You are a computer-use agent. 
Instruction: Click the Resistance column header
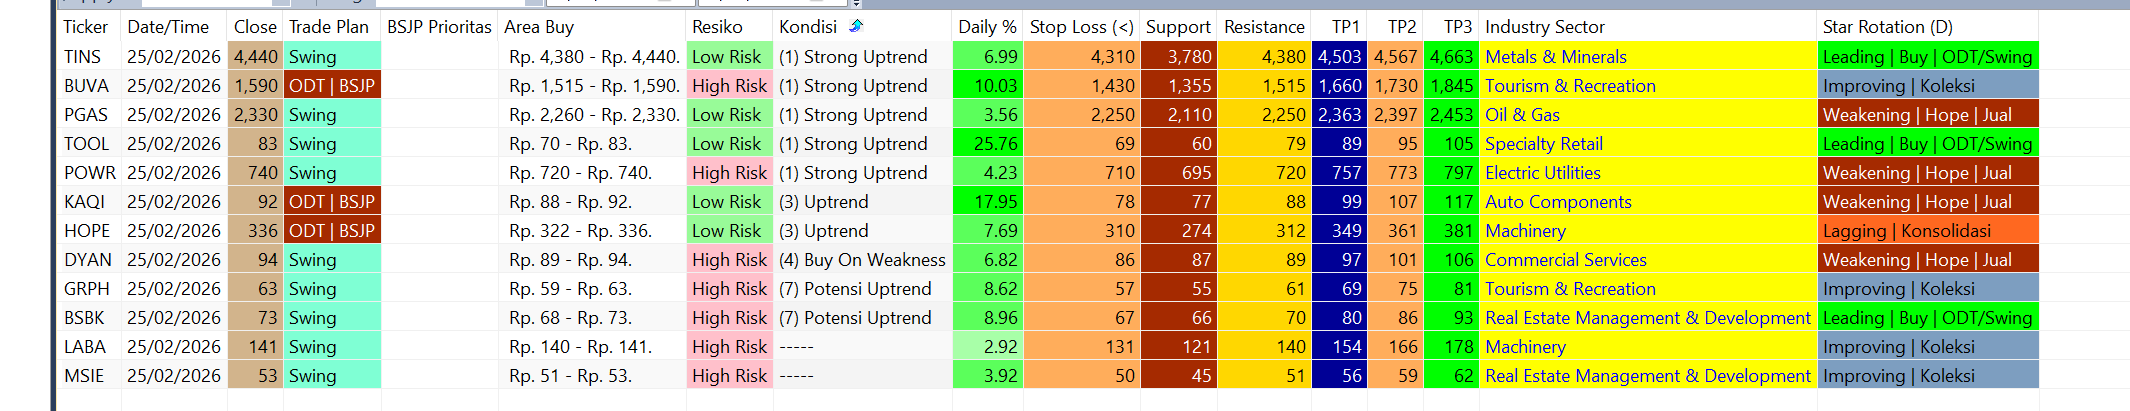tap(1264, 27)
